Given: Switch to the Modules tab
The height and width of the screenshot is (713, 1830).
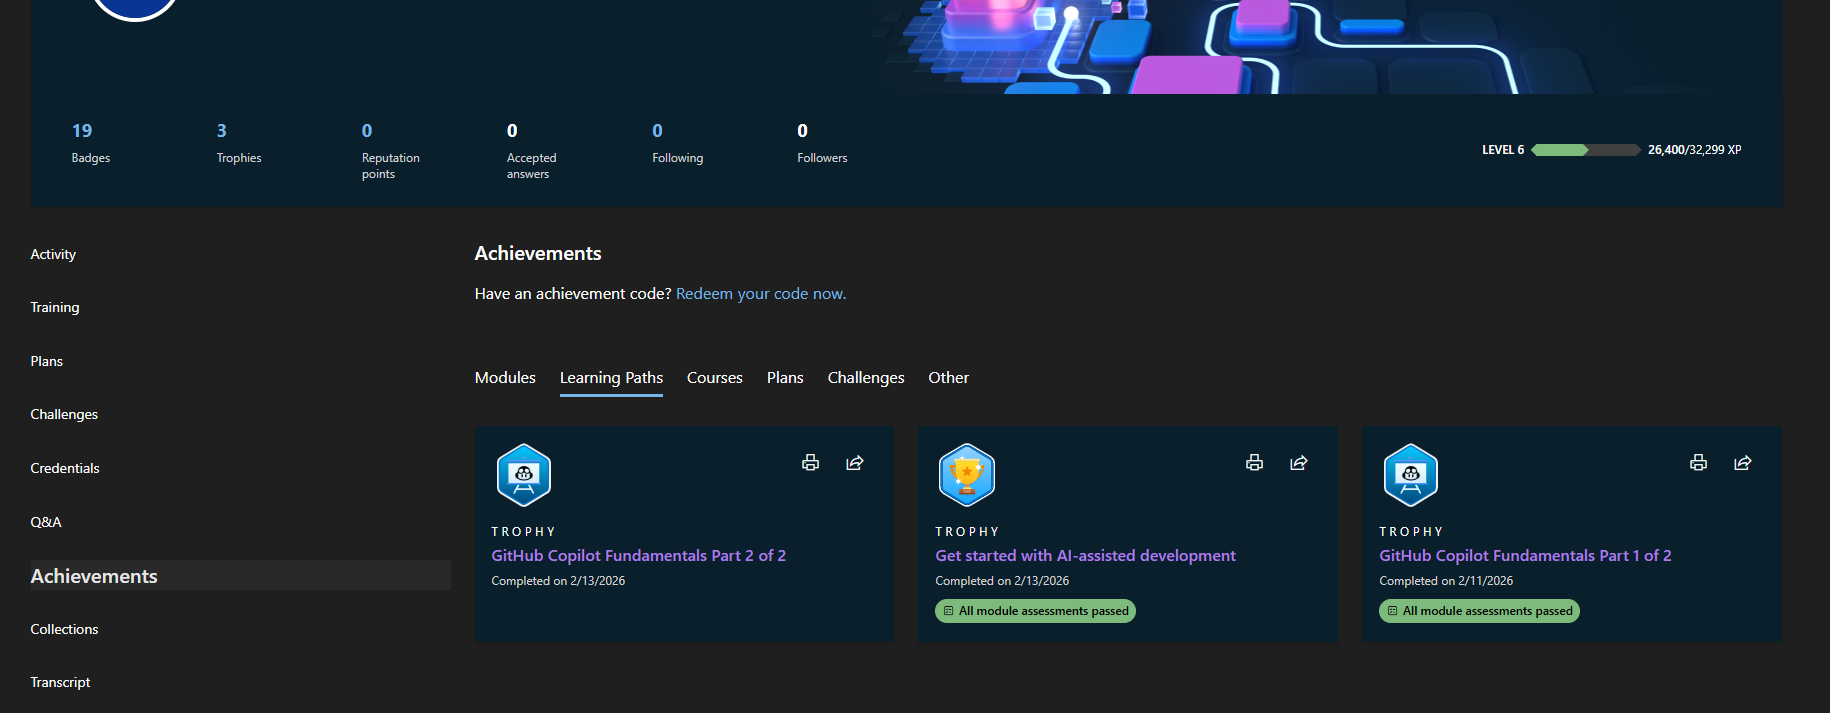Looking at the screenshot, I should point(505,378).
